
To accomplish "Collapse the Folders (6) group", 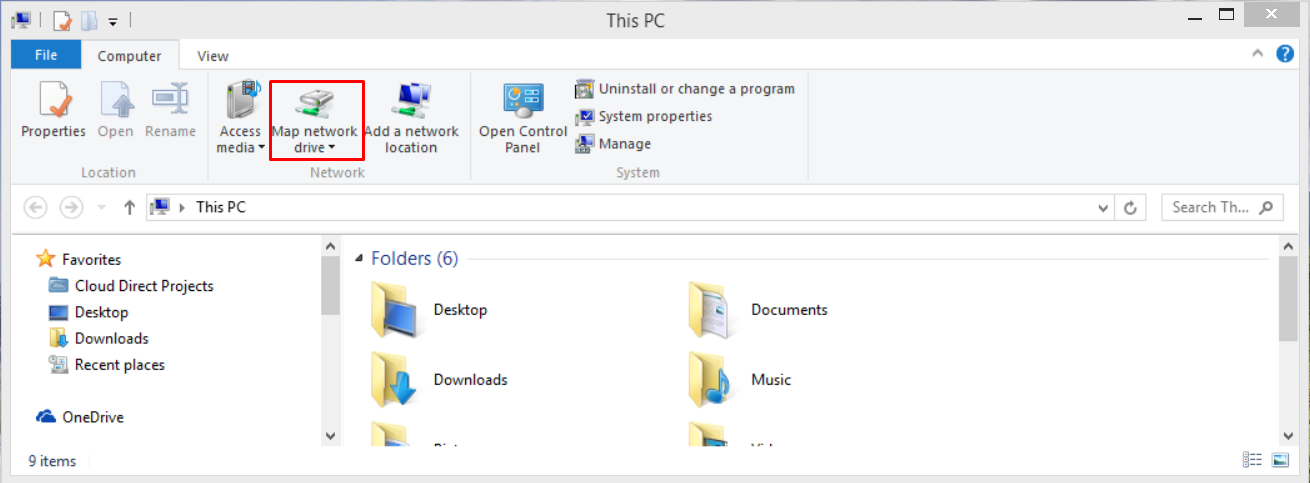I will pos(359,260).
